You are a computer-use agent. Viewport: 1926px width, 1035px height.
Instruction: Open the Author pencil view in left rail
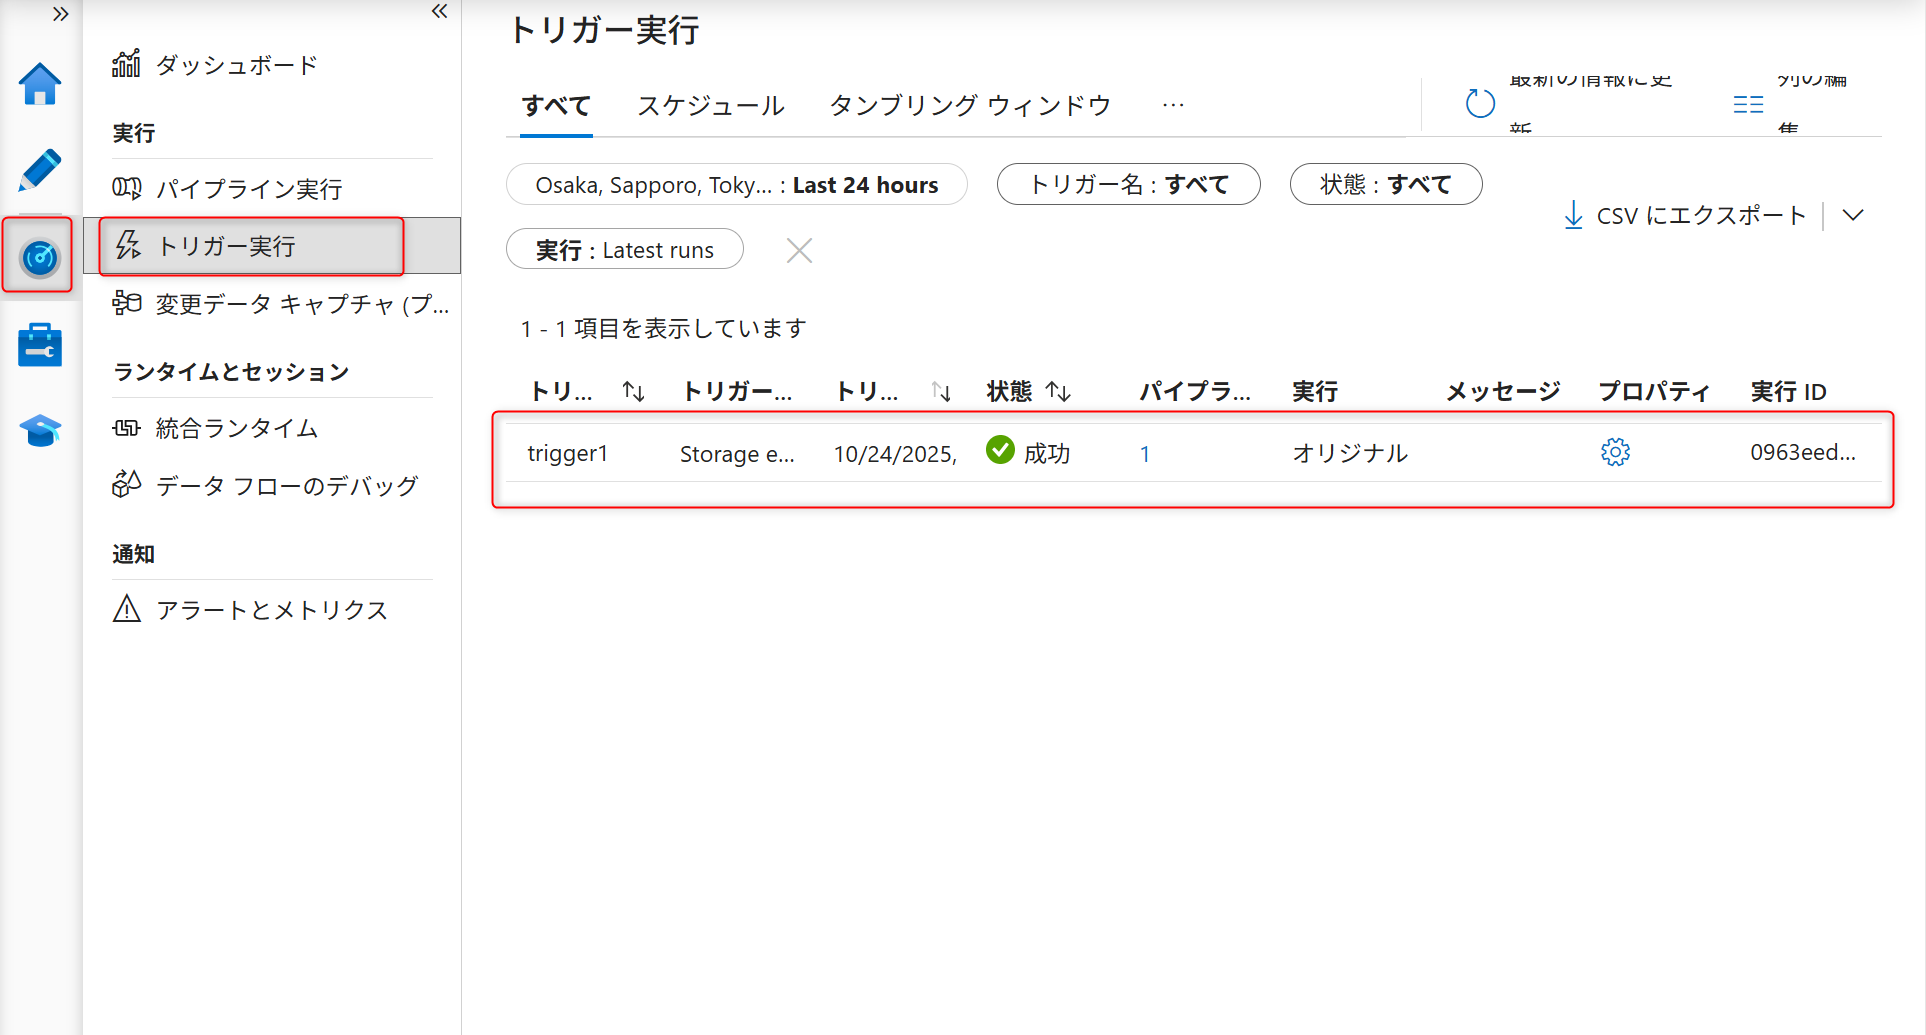[38, 170]
